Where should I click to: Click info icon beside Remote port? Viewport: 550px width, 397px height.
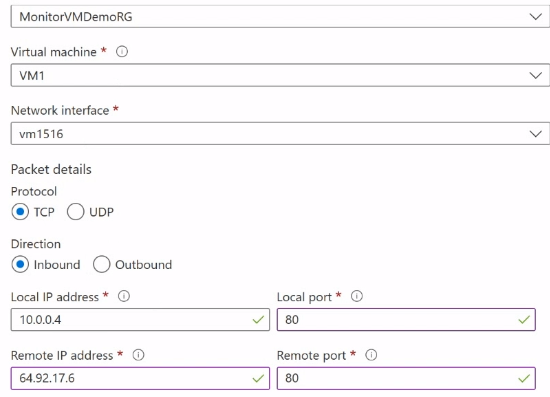pyautogui.click(x=371, y=355)
